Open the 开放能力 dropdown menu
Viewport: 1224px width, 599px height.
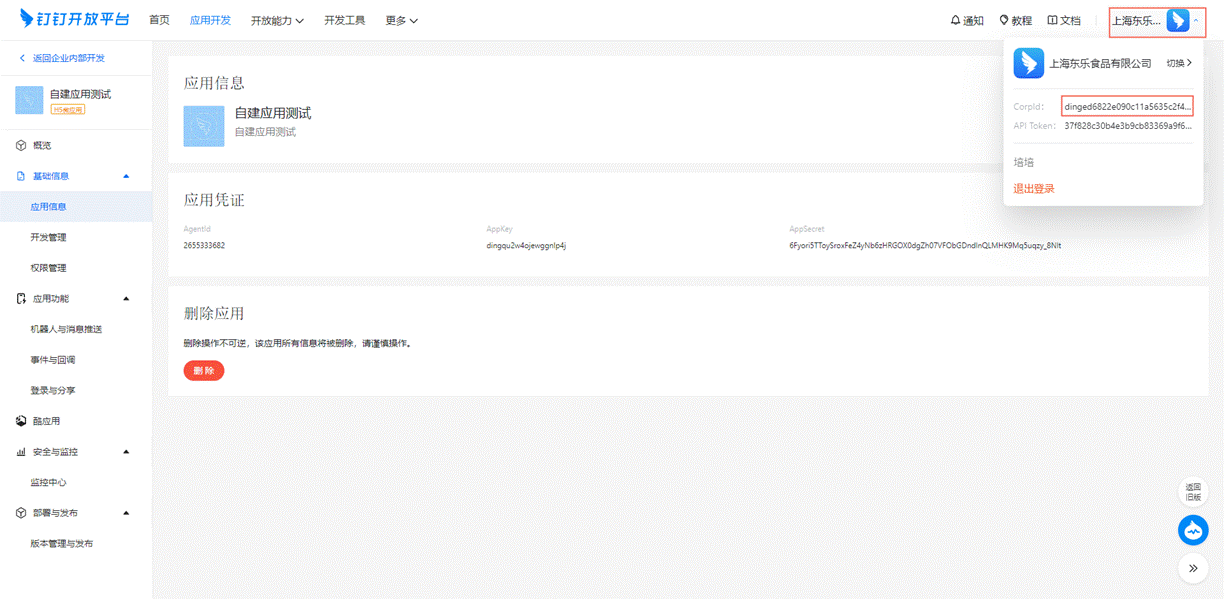click(277, 20)
